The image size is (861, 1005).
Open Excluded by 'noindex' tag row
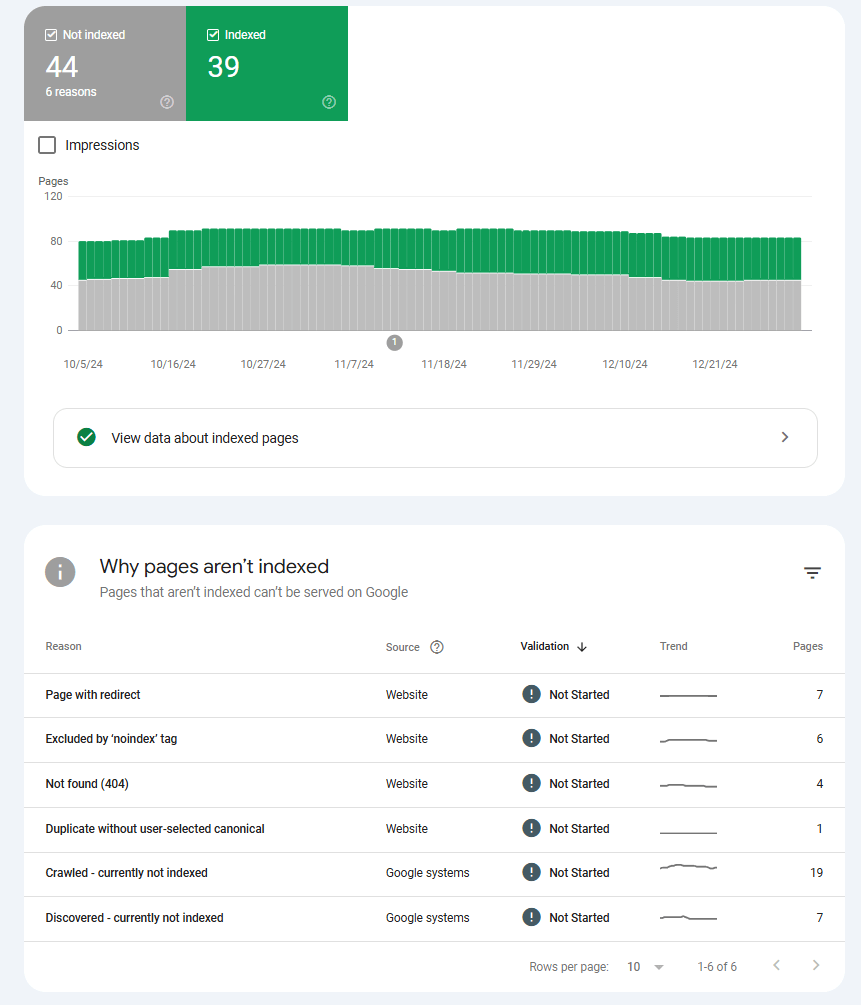[x=111, y=739]
